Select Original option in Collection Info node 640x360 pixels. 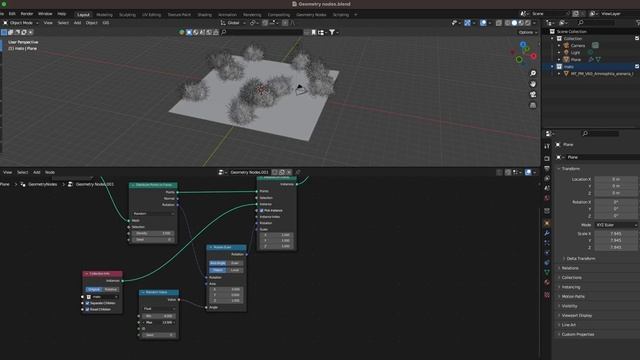pos(94,289)
